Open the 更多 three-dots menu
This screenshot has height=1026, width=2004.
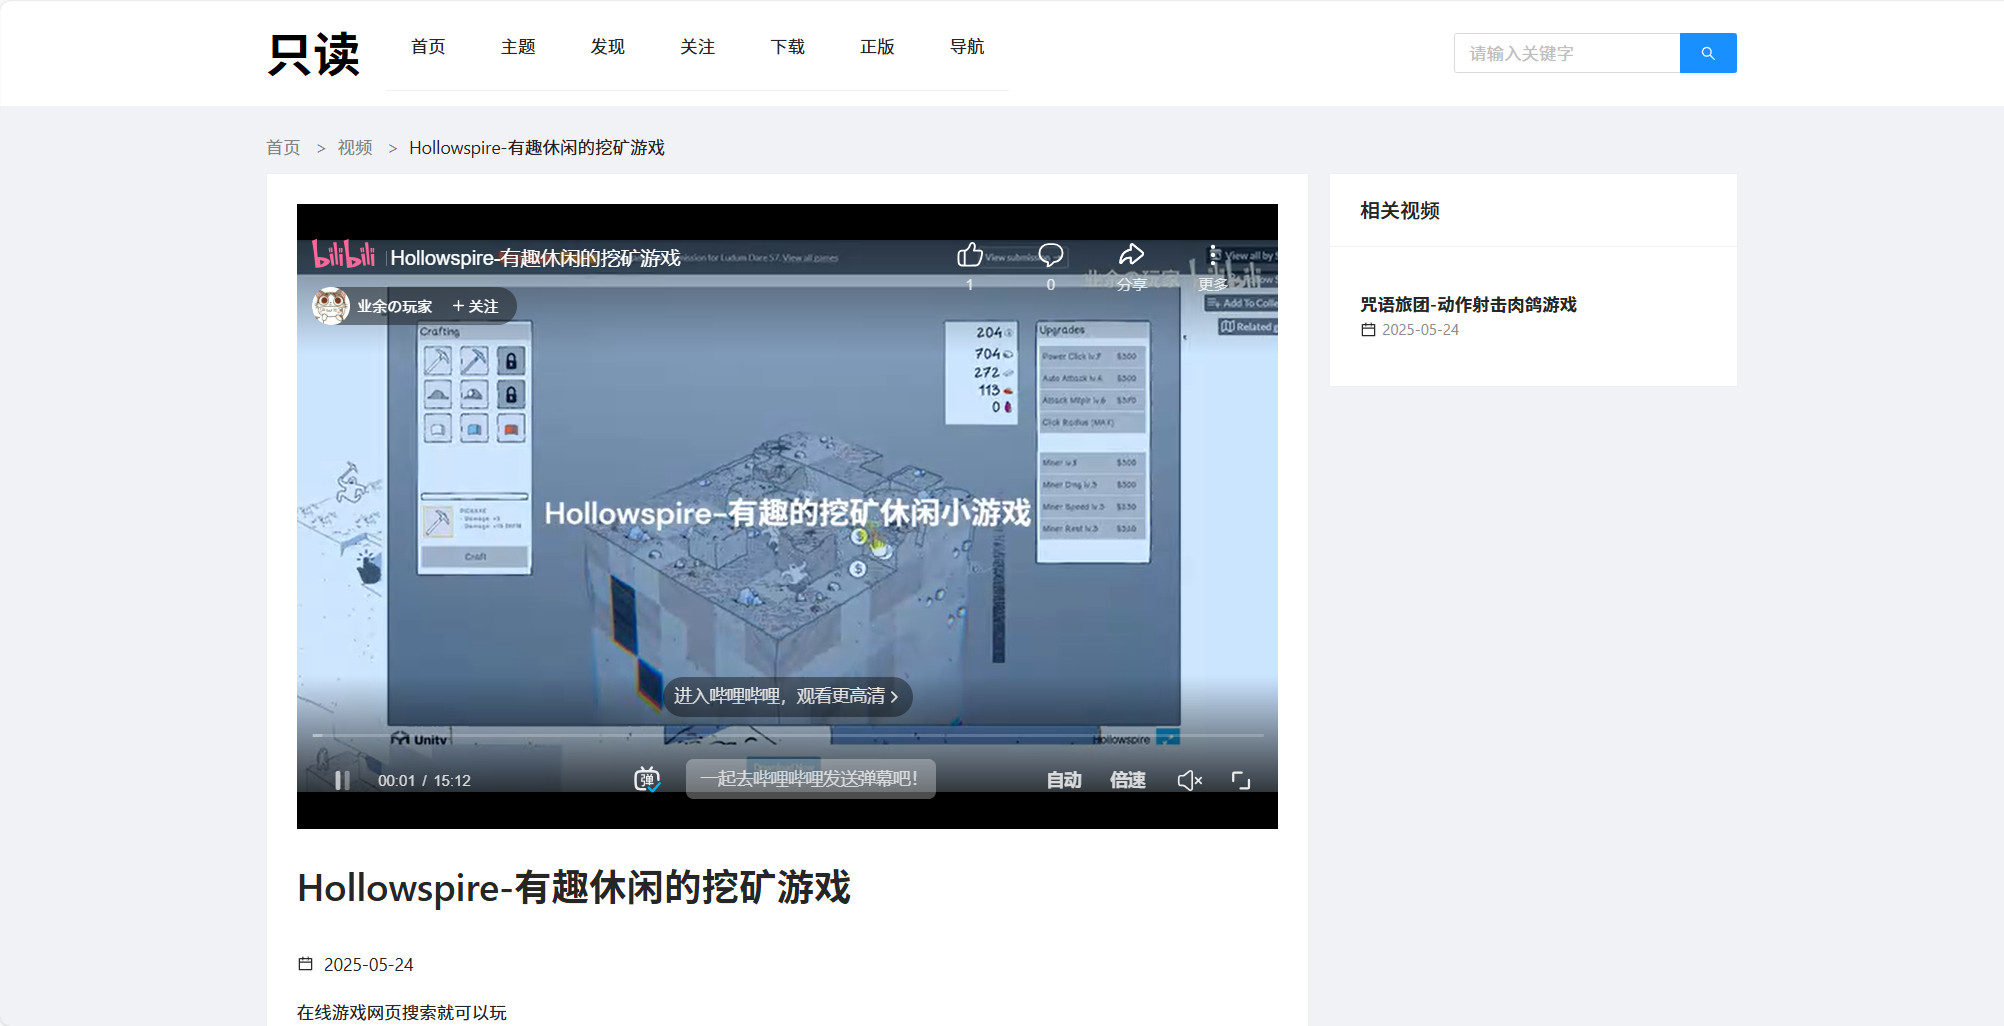tap(1213, 256)
